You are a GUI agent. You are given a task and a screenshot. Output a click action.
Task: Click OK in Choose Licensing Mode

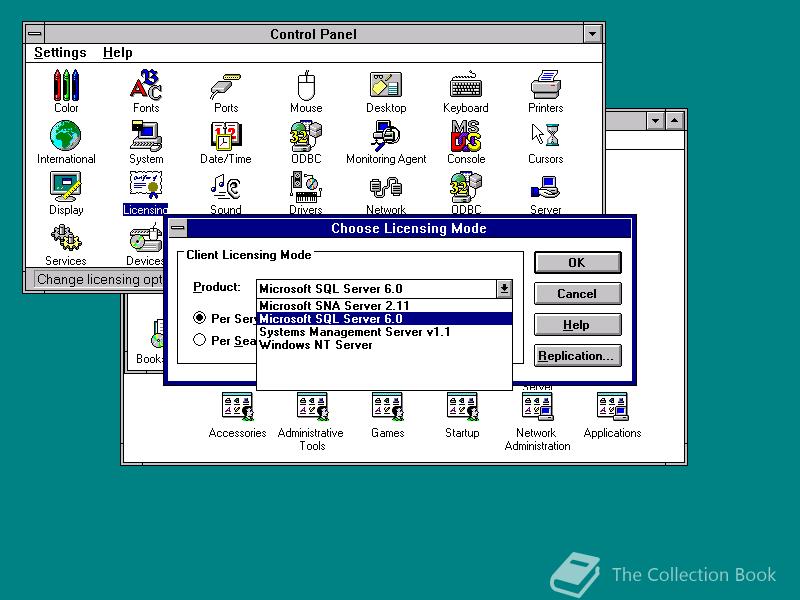[x=578, y=262]
